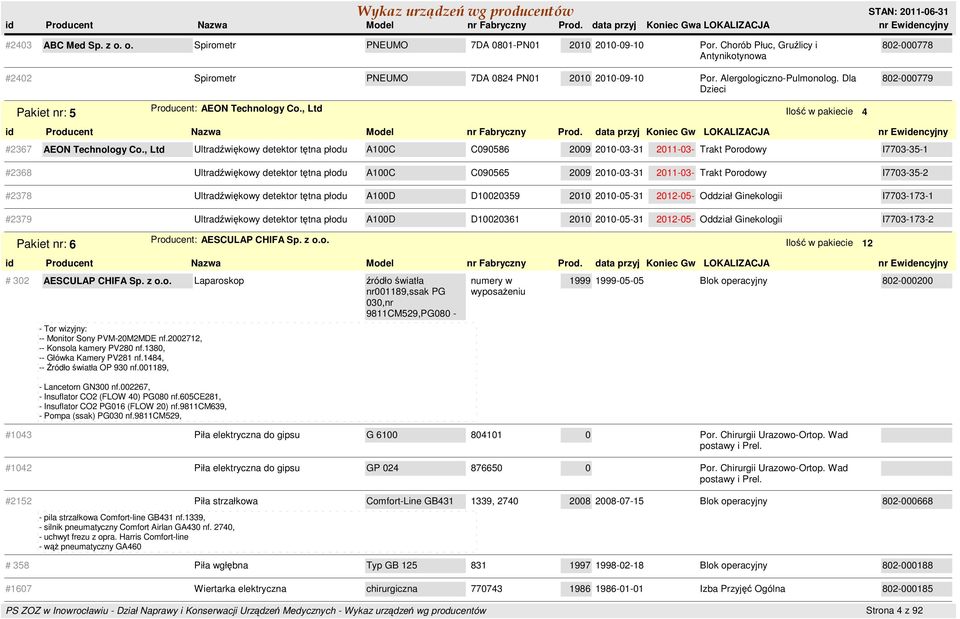
Task: Select serial number 'C090565'
Action: [490, 173]
